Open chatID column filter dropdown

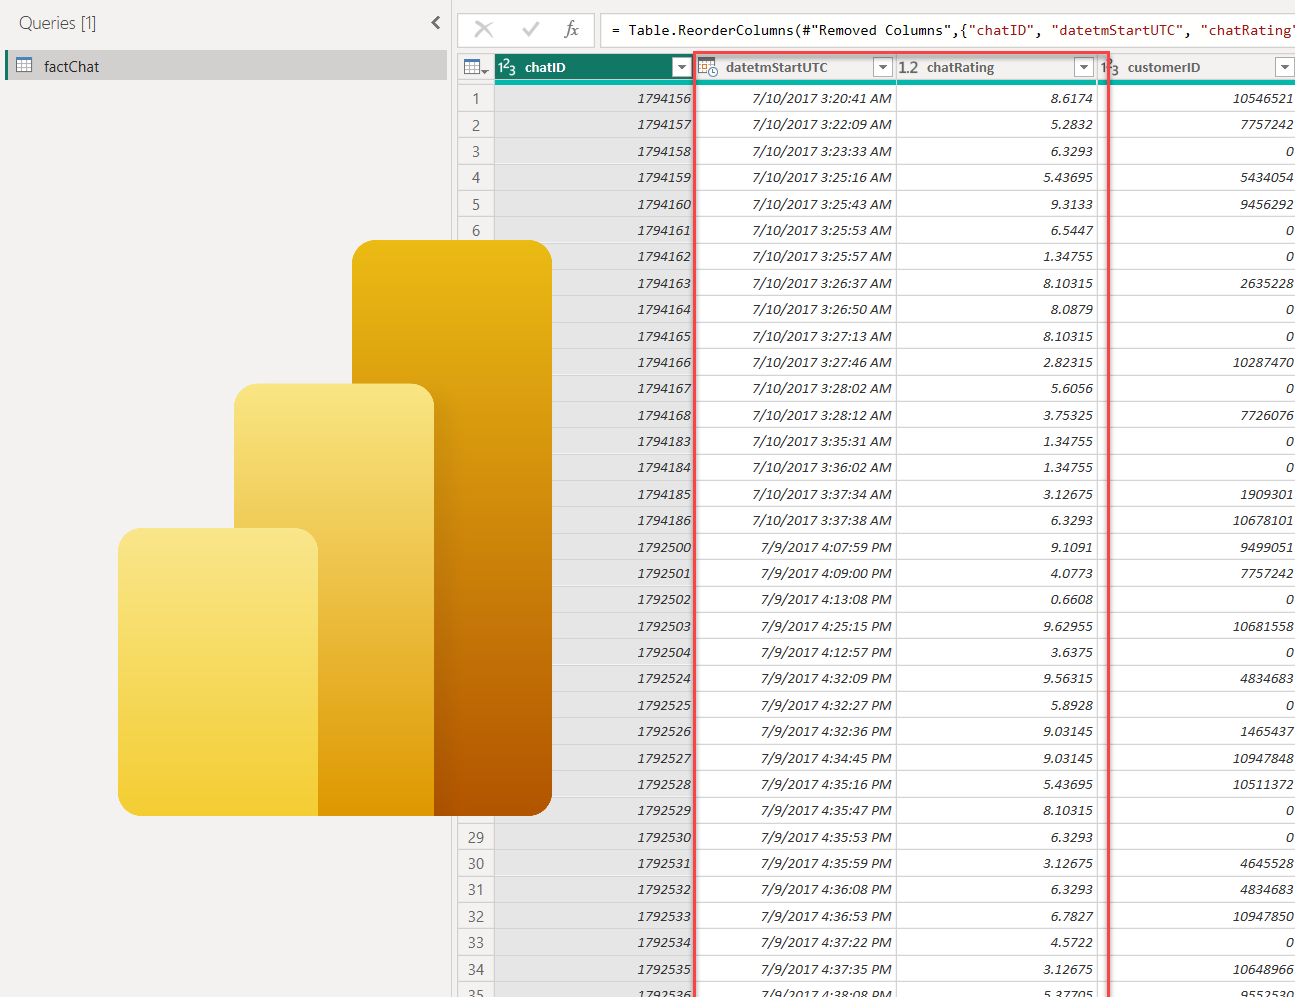click(x=682, y=67)
